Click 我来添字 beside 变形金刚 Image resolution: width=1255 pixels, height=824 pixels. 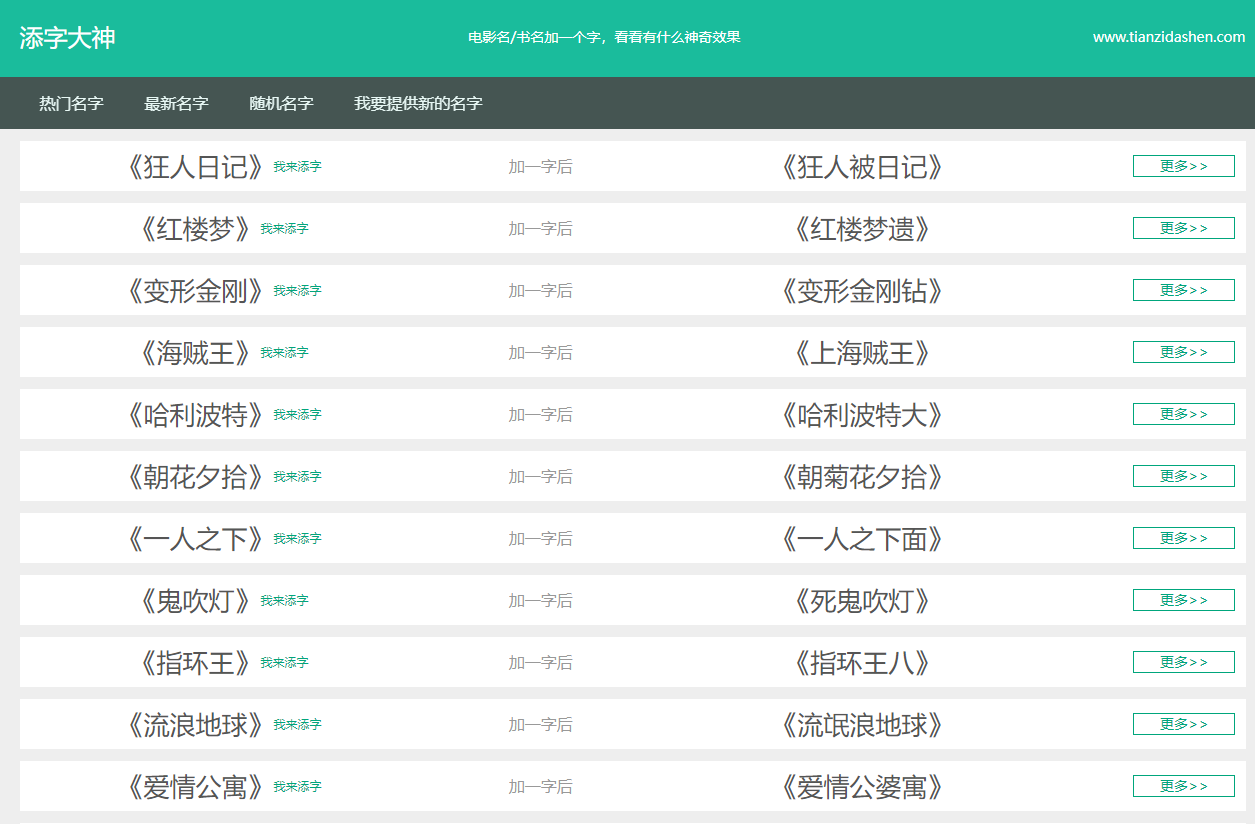point(297,291)
